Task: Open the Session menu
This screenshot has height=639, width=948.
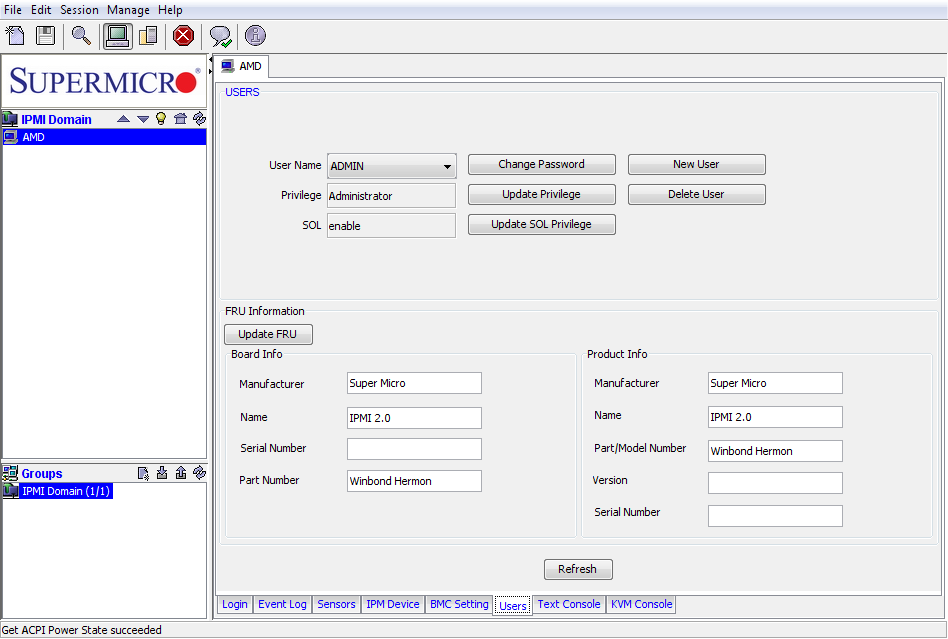Action: 79,10
